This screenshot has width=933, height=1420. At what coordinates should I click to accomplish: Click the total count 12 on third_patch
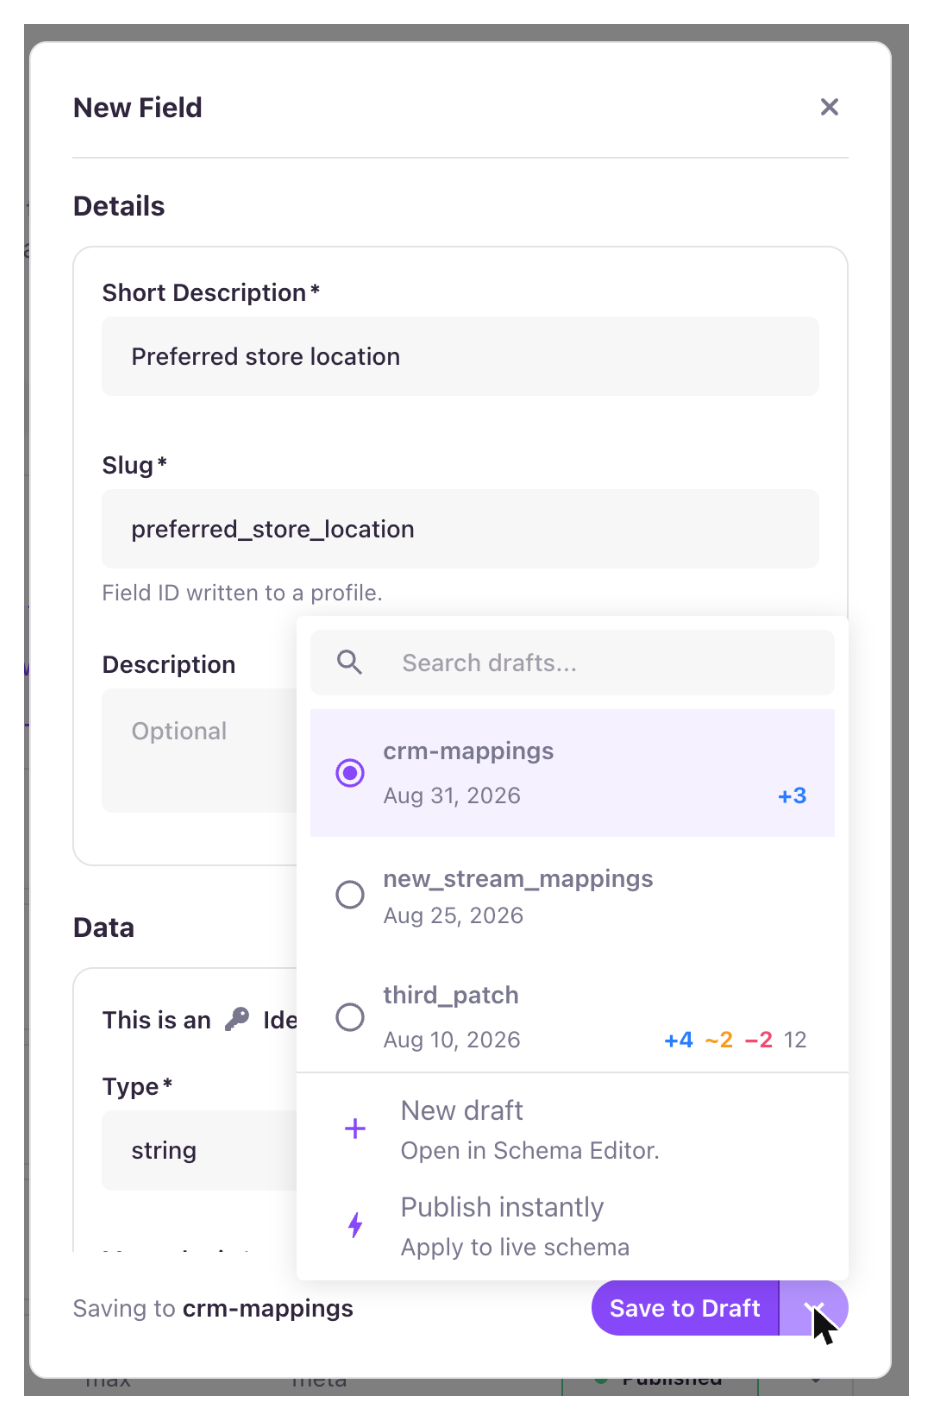[x=795, y=1040]
